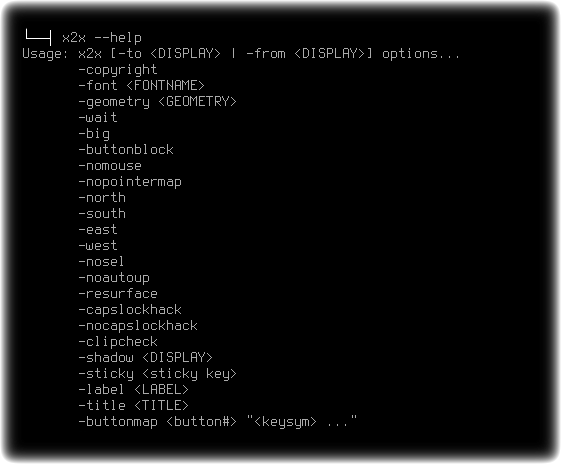Click the -nocapslockhack option text
Screen dimensions: 561x464
[x=138, y=326]
